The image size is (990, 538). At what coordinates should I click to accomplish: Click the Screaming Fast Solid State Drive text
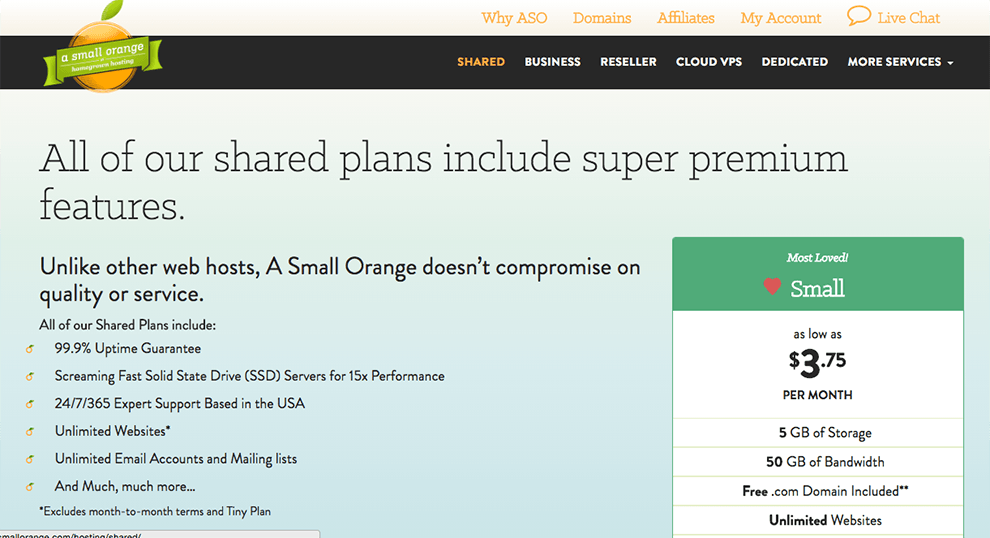pyautogui.click(x=249, y=376)
